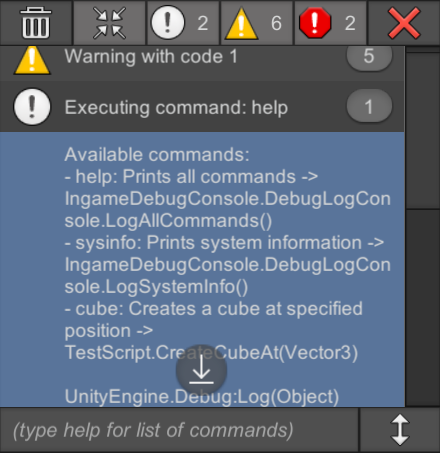
Task: Collapse the 'Executing command: help' entry
Action: [x=202, y=107]
